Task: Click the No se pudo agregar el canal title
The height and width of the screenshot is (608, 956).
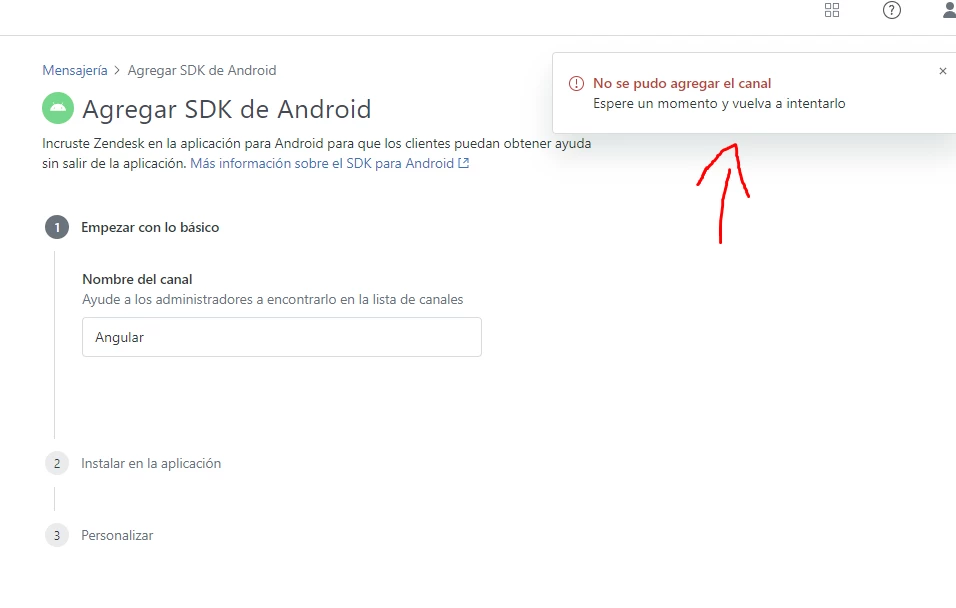Action: (x=682, y=84)
